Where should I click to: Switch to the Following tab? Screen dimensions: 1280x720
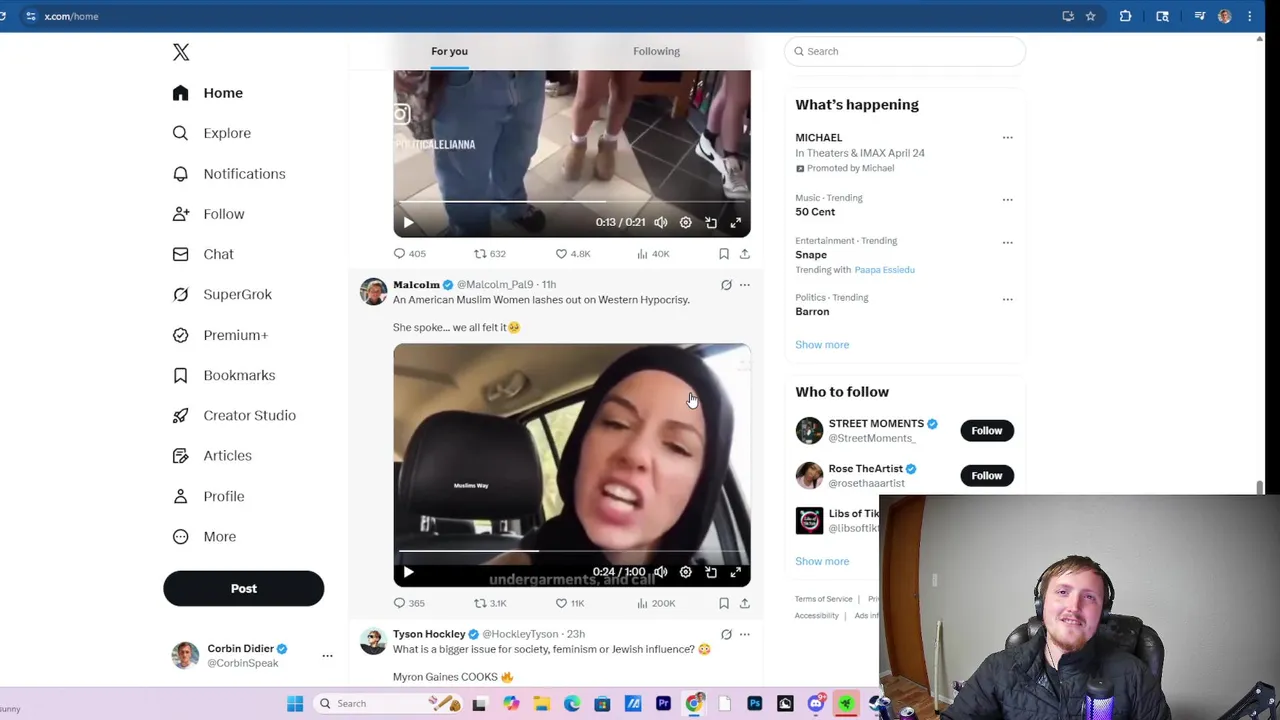coord(656,51)
